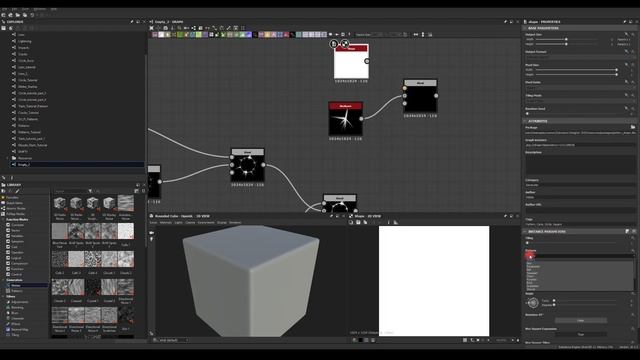
Task: Collapse the Generators category in Library
Action: [3, 280]
